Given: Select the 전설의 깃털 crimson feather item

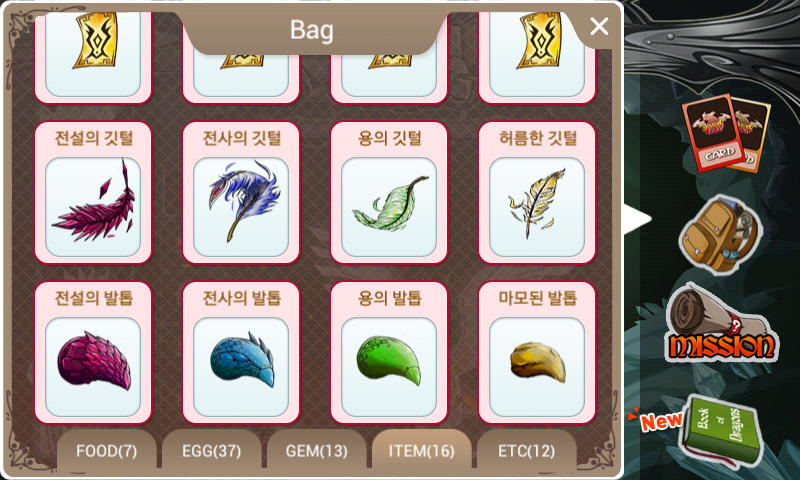Looking at the screenshot, I should pos(93,193).
